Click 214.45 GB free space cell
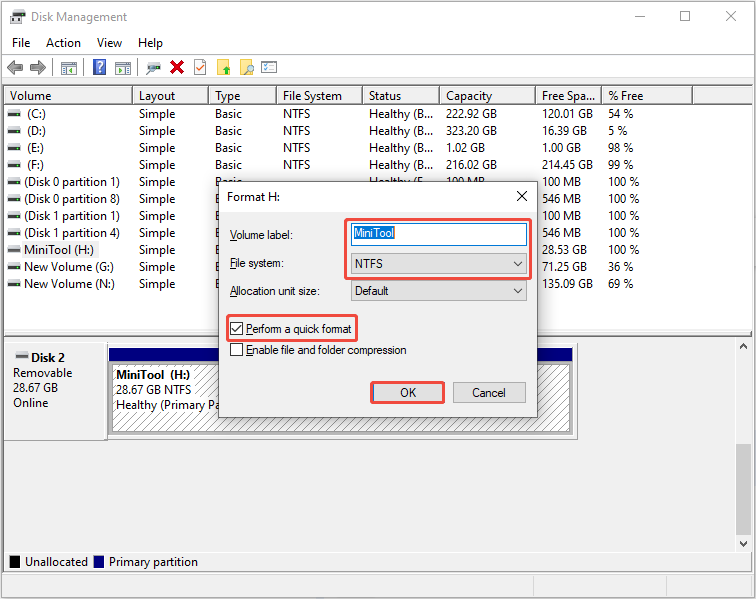This screenshot has width=756, height=599. click(567, 165)
